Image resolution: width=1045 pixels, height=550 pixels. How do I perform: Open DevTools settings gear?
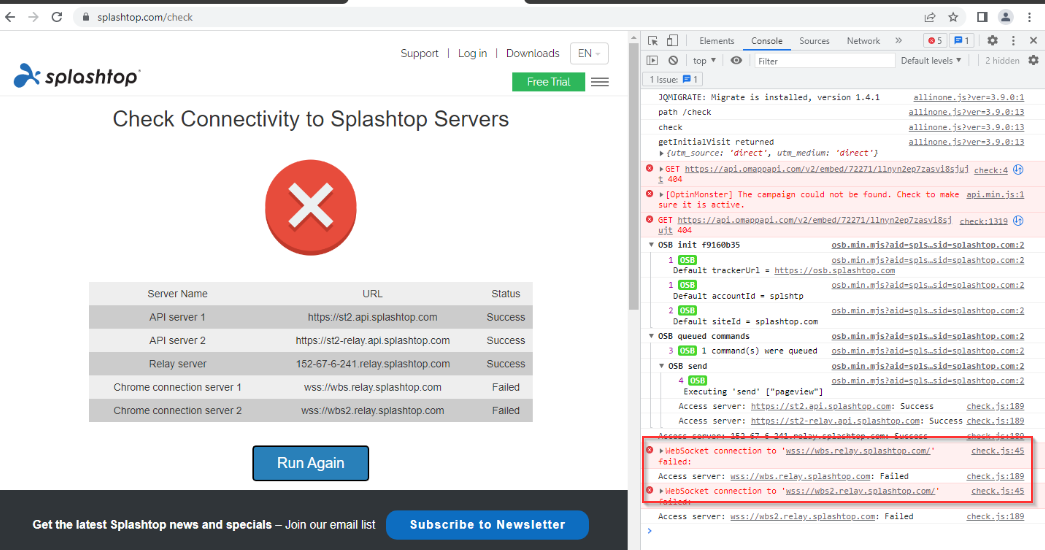992,41
